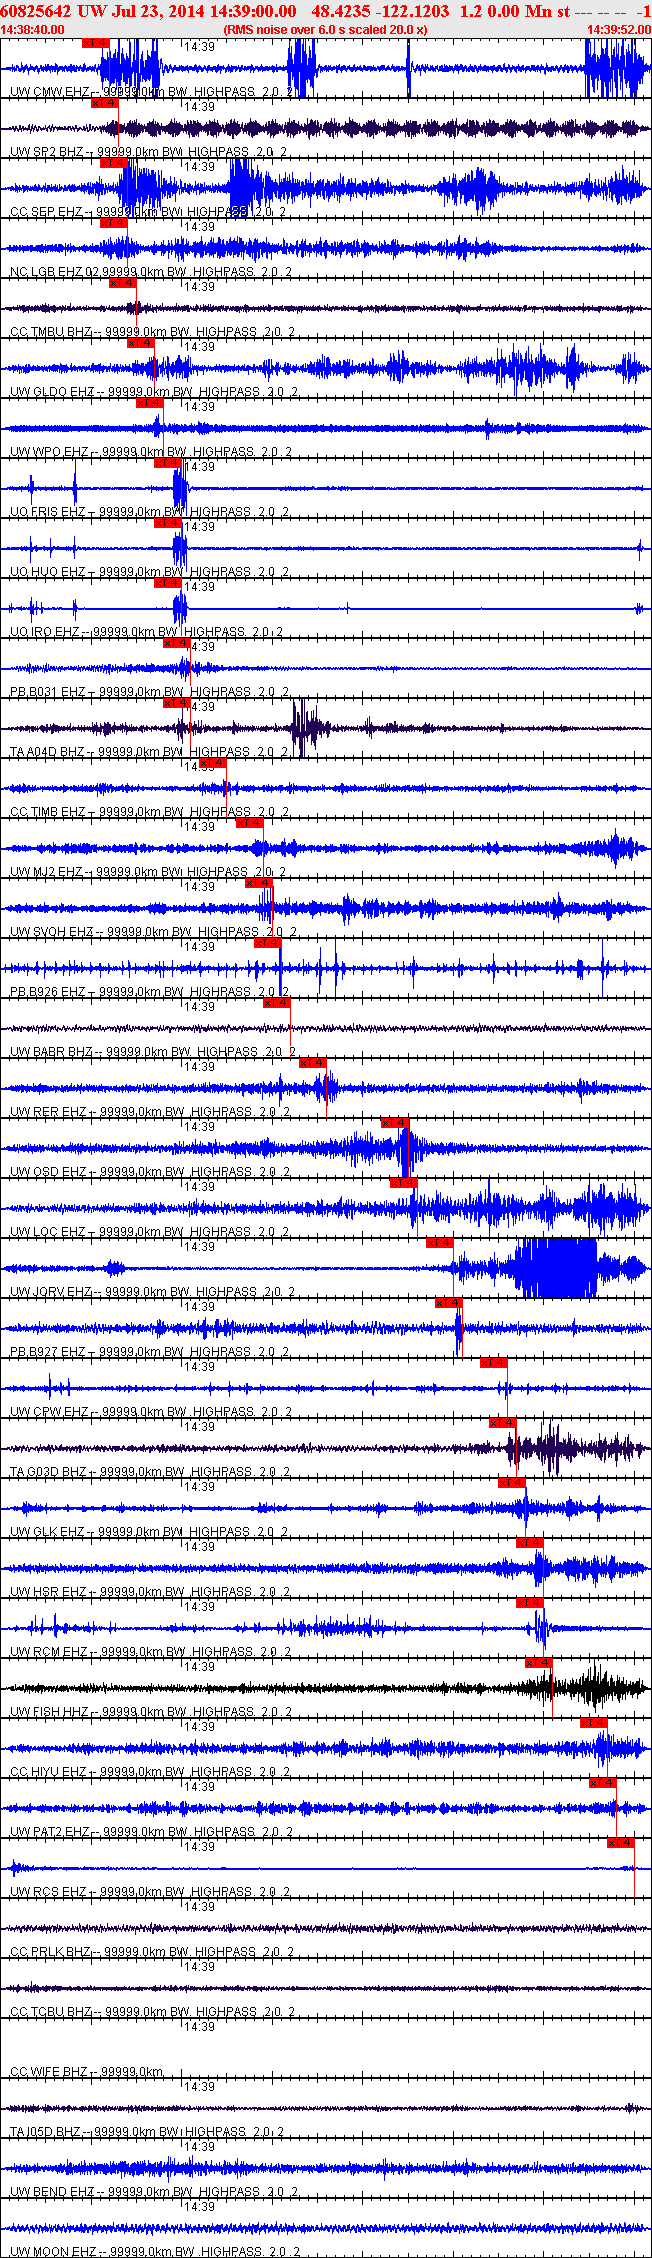Select the pick flag on the UW BABR trace
The height and width of the screenshot is (2258, 652).
pos(276,1003)
